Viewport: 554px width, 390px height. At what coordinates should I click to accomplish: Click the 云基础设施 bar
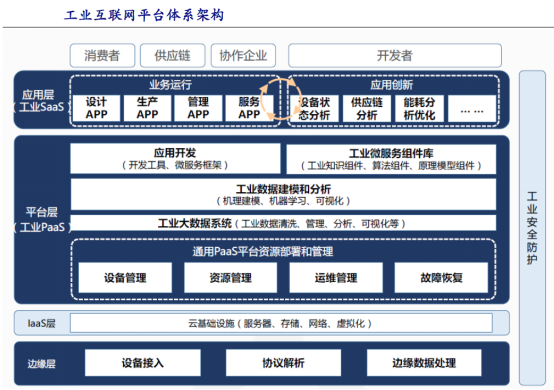281,323
